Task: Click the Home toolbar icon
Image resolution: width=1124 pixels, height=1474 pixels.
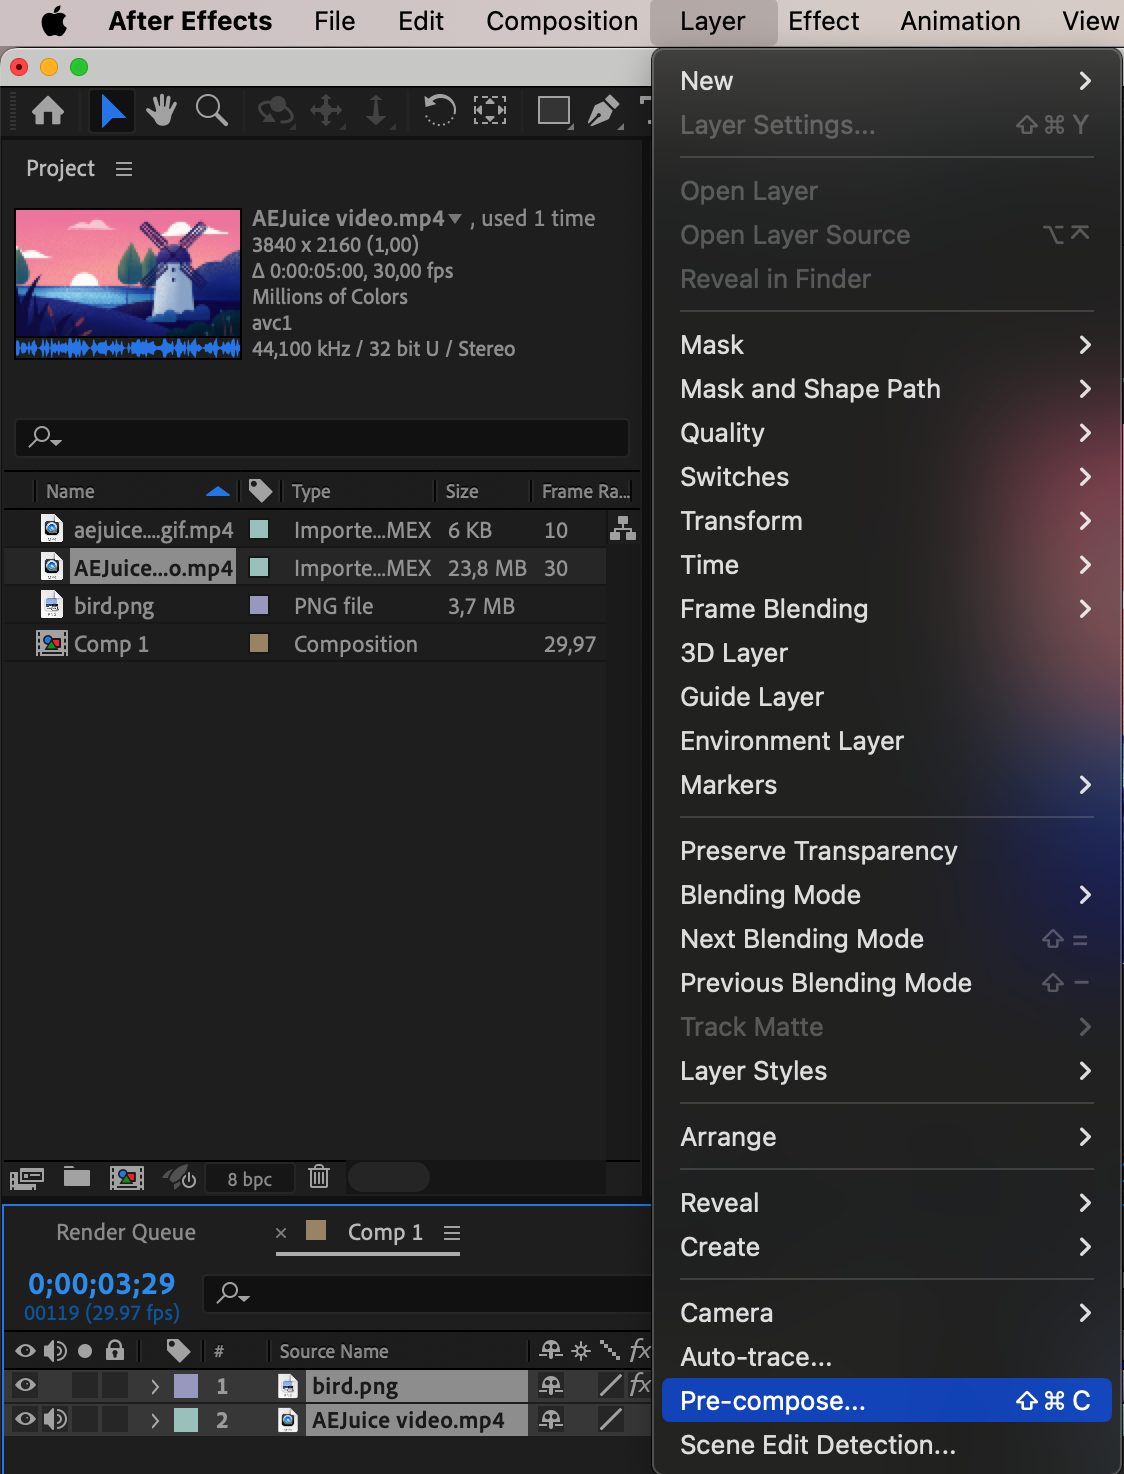Action: tap(48, 110)
